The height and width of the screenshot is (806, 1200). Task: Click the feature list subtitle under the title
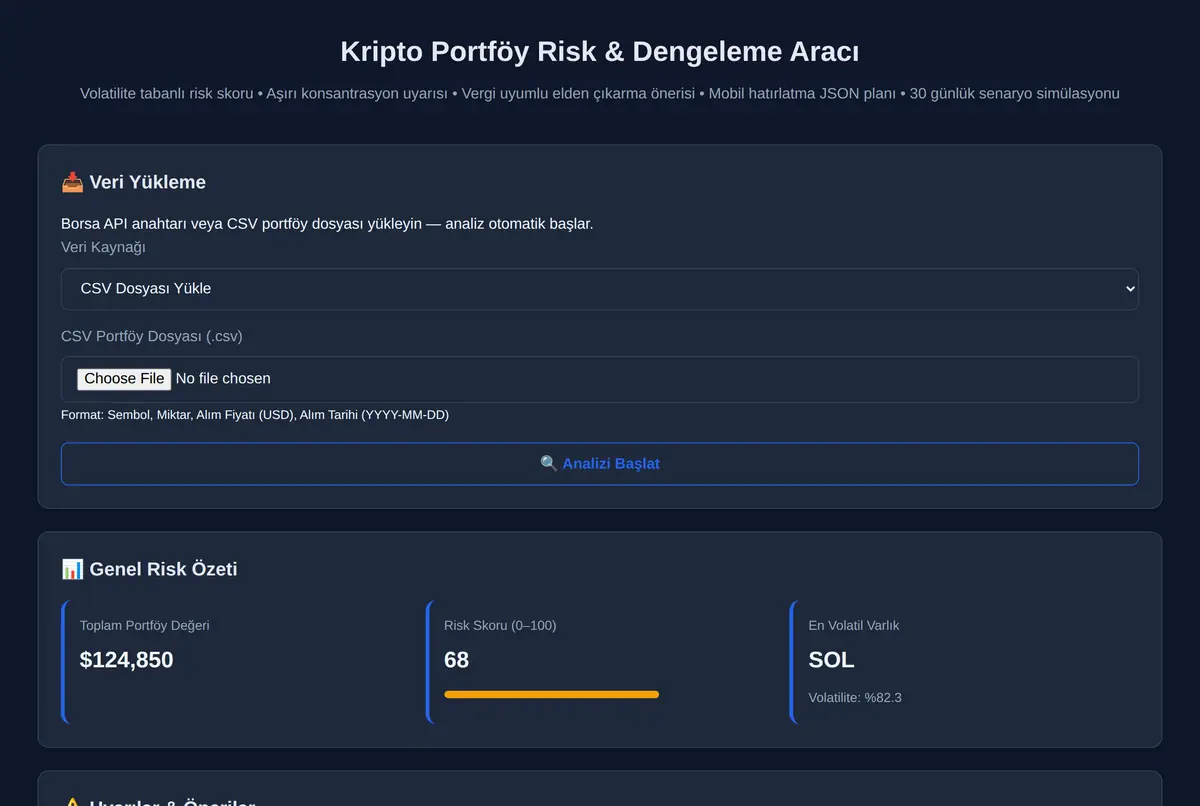tap(600, 94)
